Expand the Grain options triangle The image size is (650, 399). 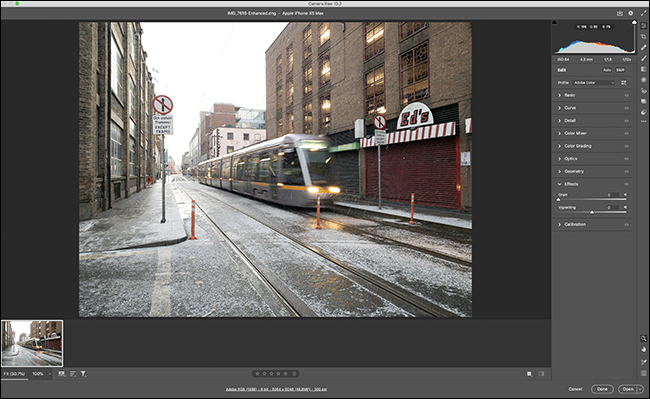tap(626, 195)
